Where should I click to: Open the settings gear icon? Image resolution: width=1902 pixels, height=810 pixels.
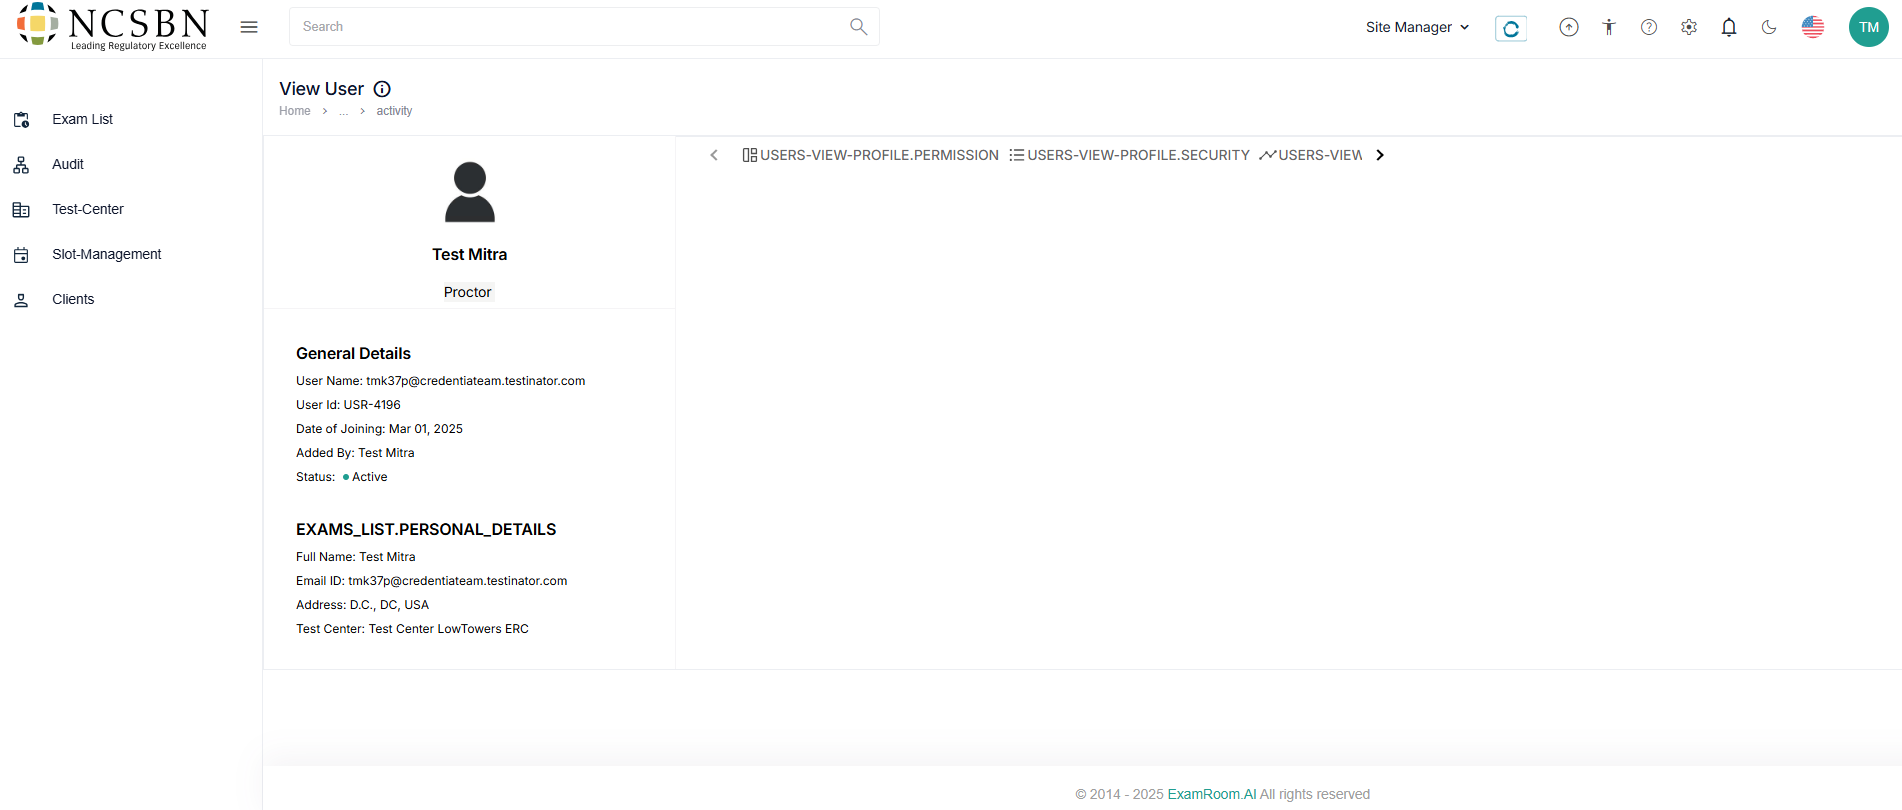tap(1689, 27)
